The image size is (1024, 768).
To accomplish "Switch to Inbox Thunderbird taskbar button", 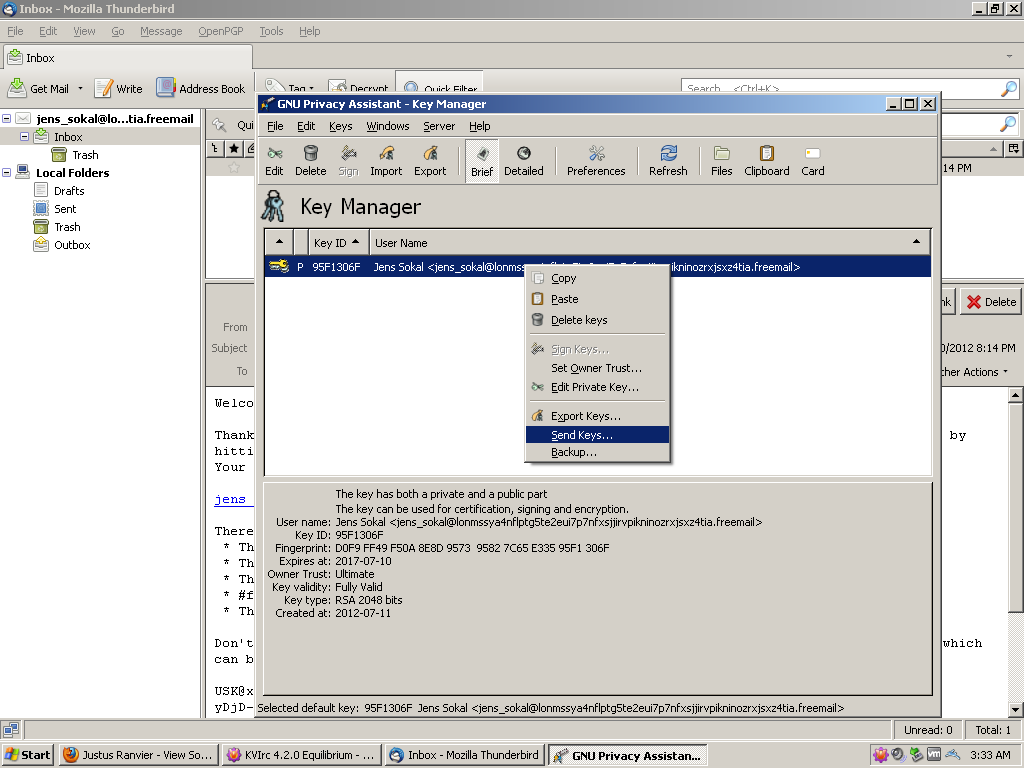I will point(464,755).
